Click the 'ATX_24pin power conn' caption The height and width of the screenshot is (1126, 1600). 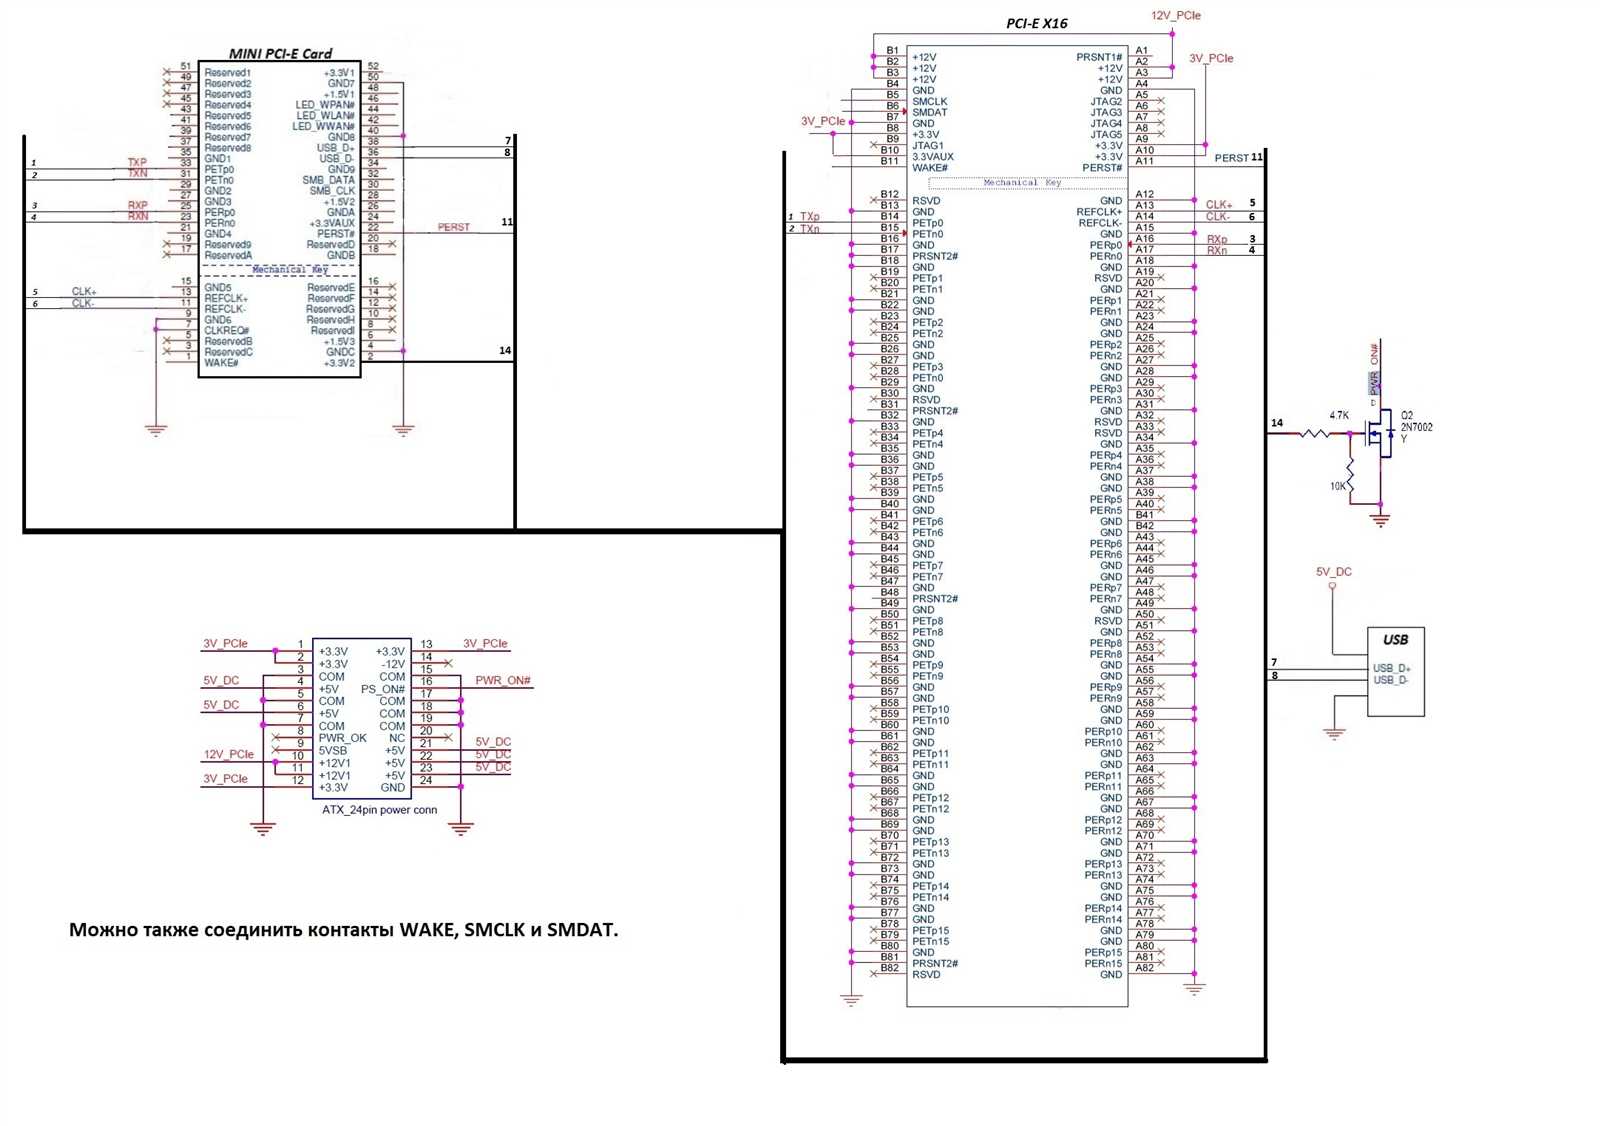click(x=379, y=810)
